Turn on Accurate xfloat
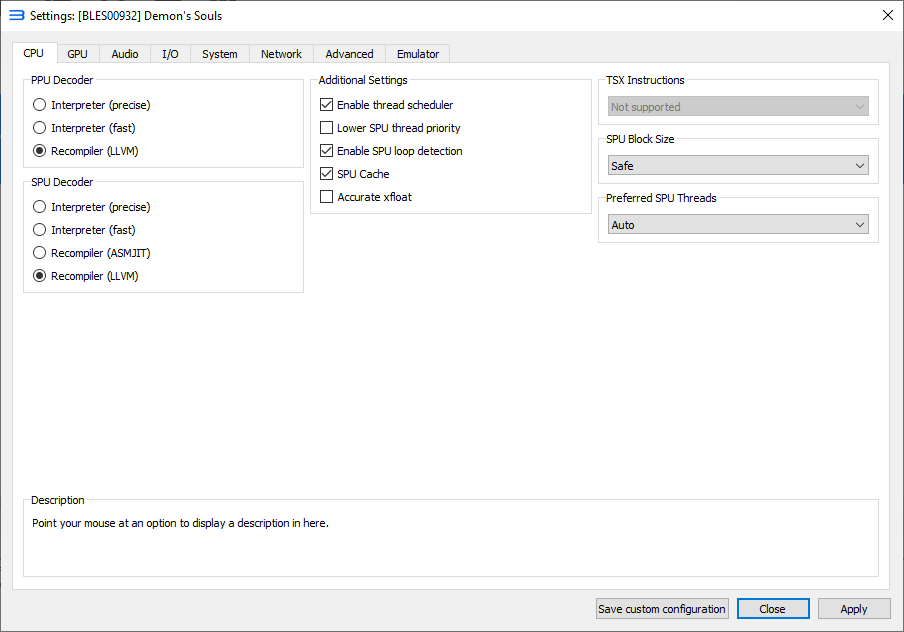Viewport: 904px width, 632px height. click(x=327, y=197)
